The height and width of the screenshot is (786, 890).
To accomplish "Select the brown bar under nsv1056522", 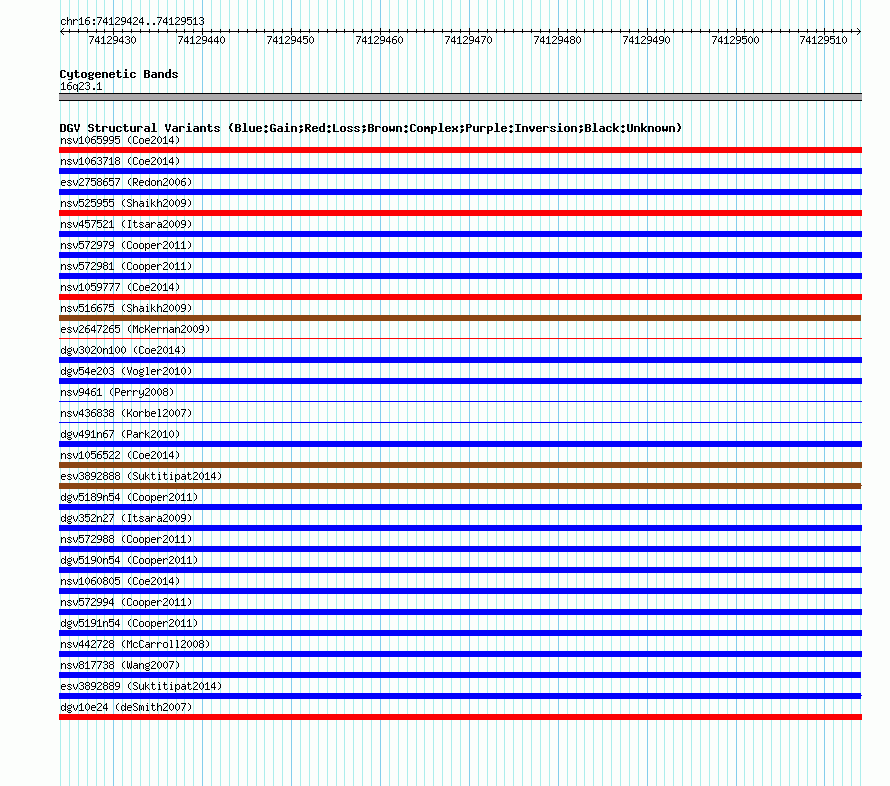I will click(x=460, y=465).
